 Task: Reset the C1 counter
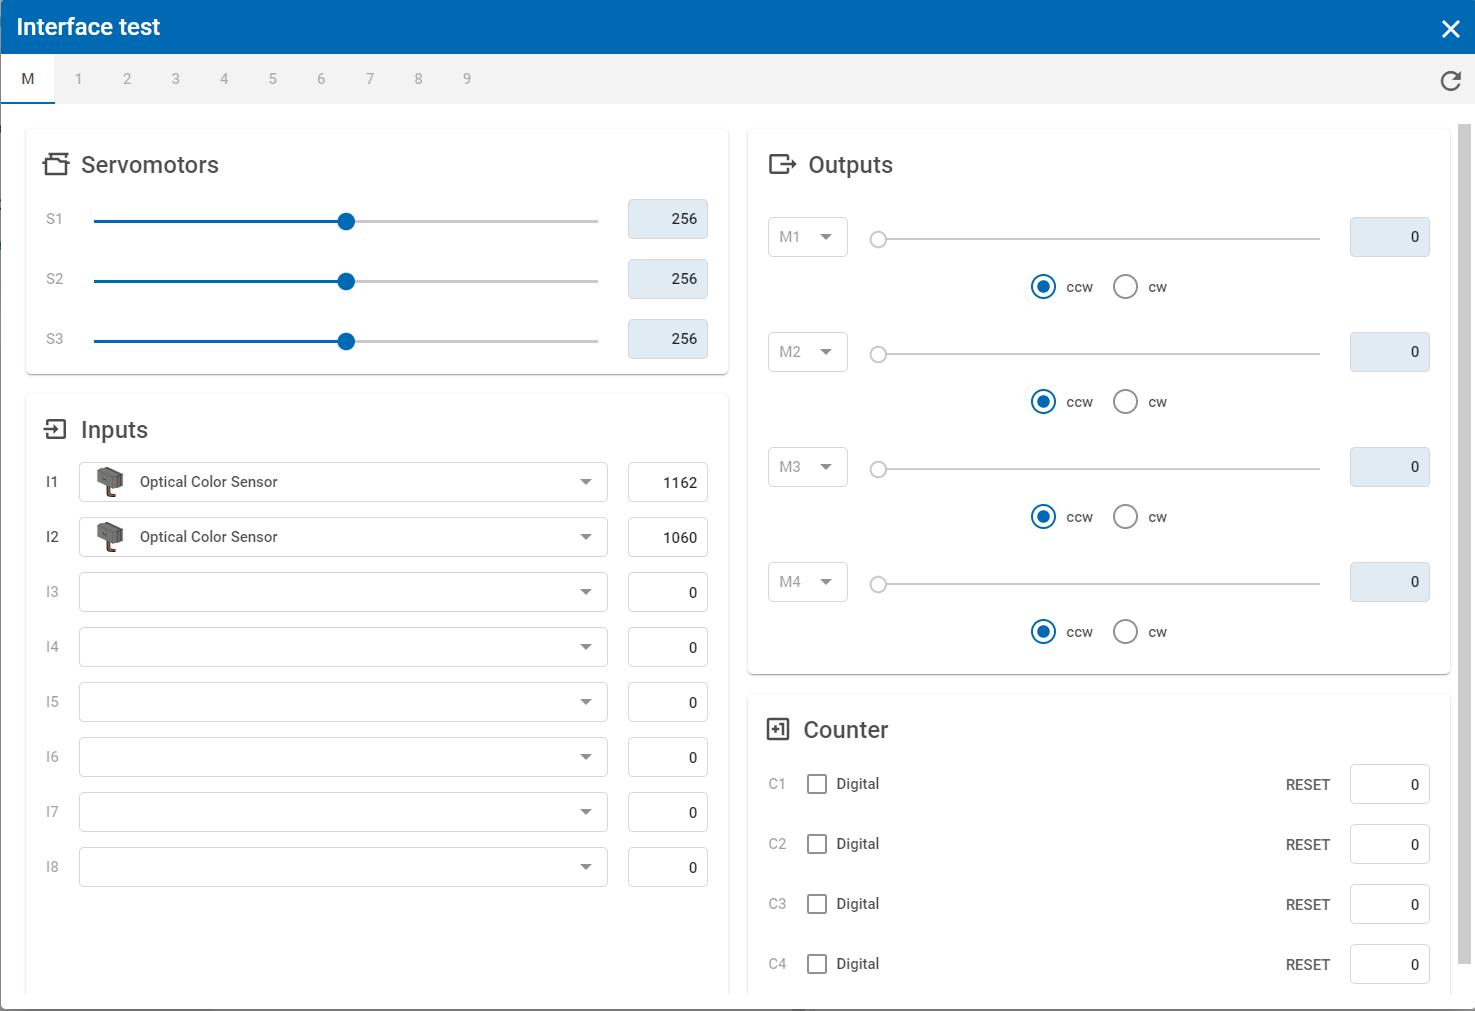pos(1308,785)
